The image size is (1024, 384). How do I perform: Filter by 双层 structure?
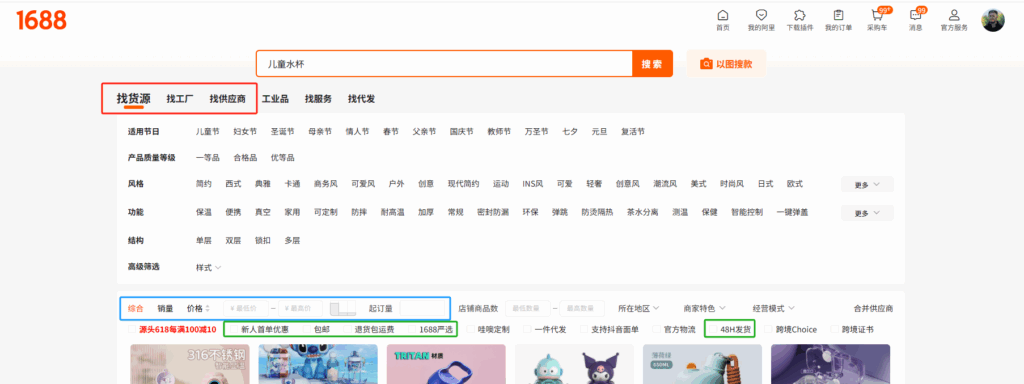tap(233, 240)
